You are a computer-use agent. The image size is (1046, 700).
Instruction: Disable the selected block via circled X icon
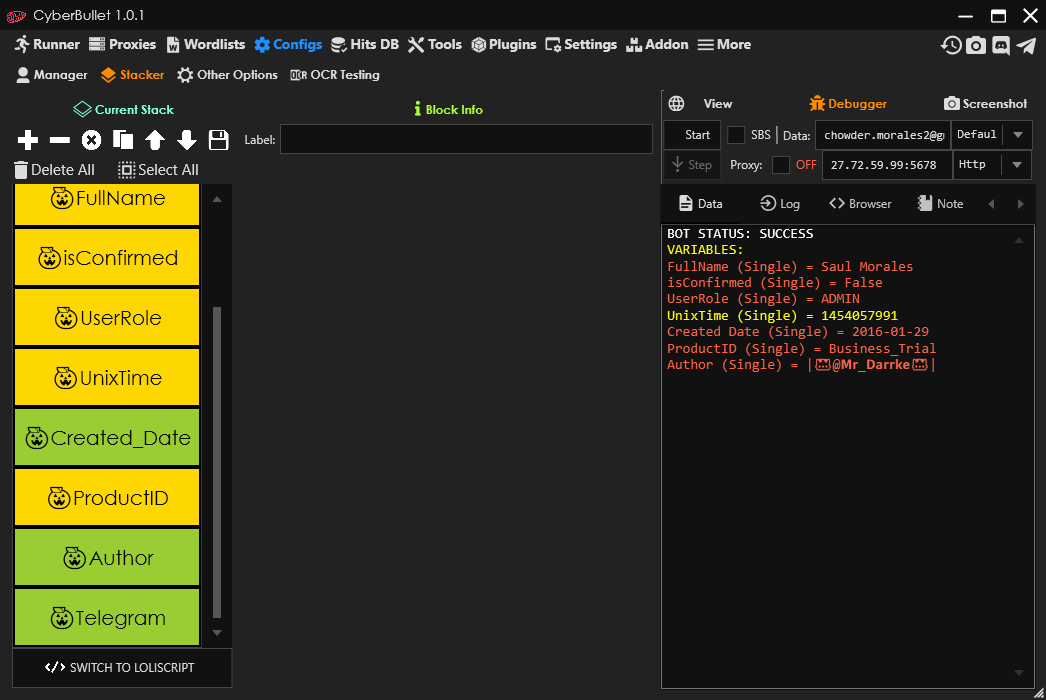pos(91,140)
